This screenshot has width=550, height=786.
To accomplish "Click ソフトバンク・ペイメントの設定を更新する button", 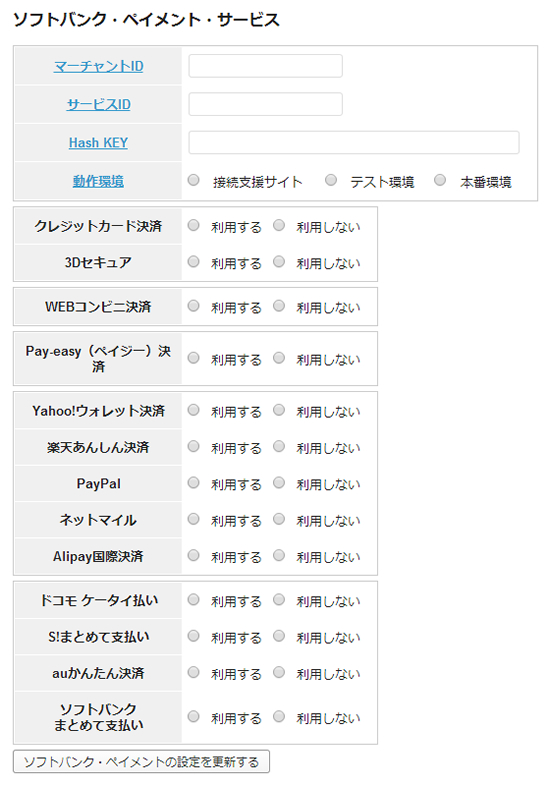I will [x=141, y=761].
